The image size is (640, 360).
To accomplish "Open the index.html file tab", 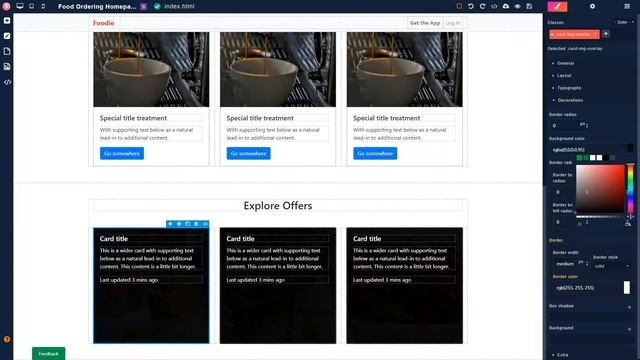I will pos(179,7).
